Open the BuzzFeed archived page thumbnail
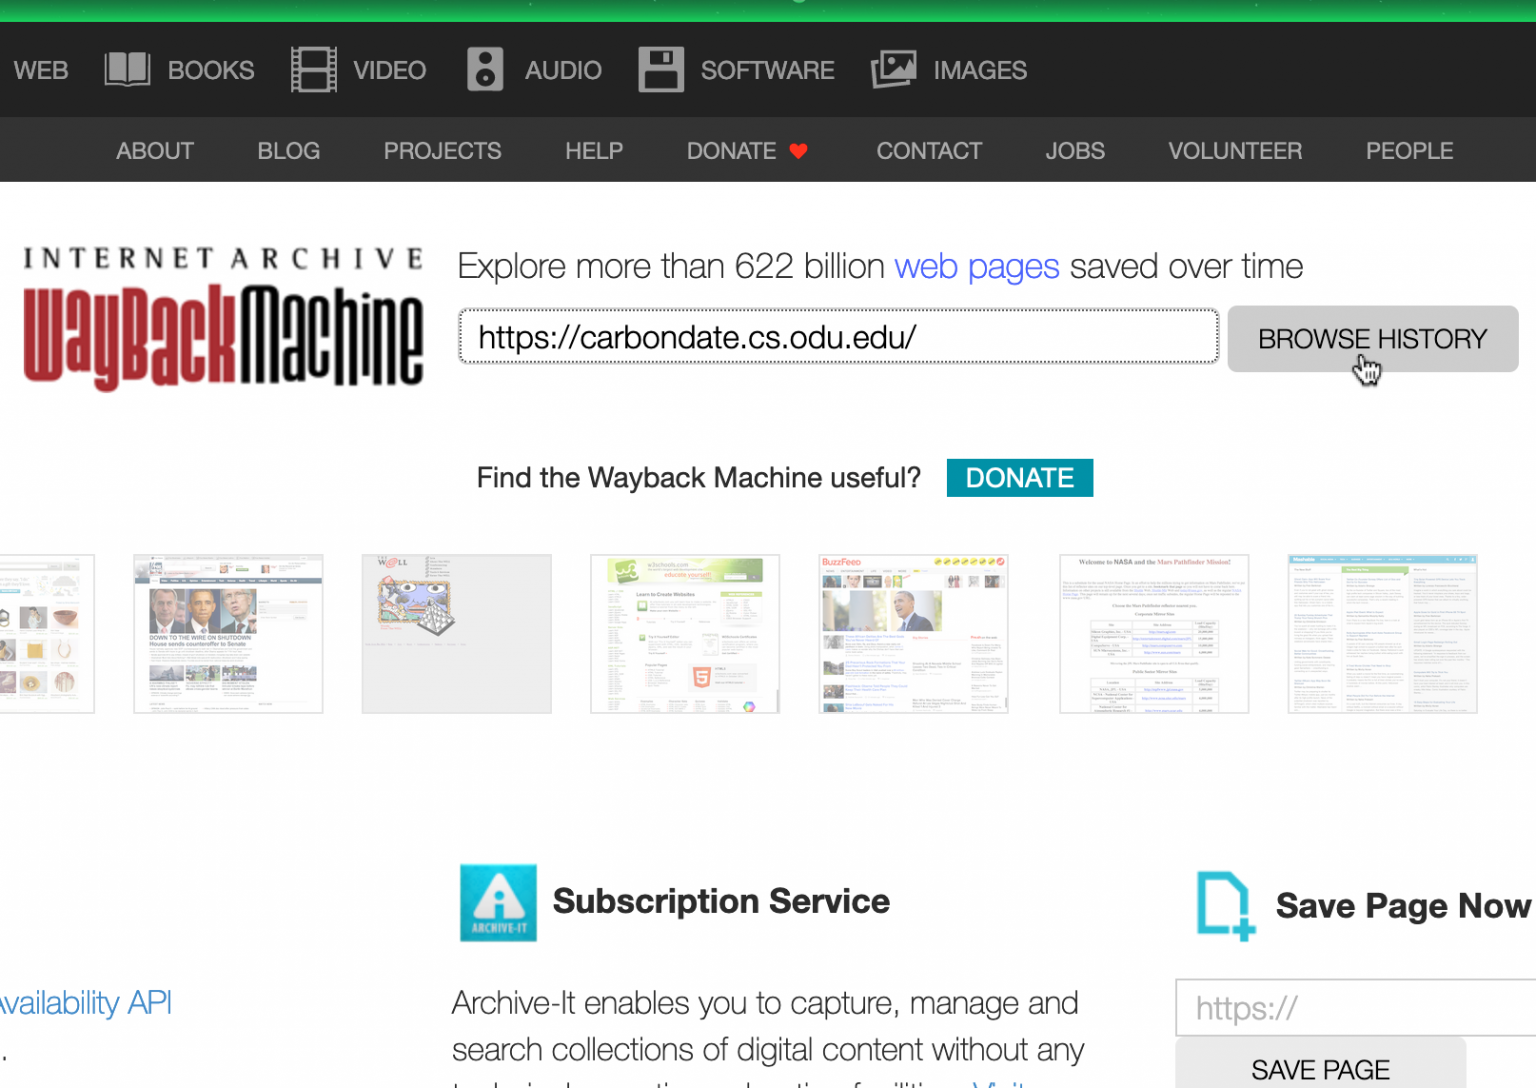The height and width of the screenshot is (1088, 1536). tap(913, 633)
